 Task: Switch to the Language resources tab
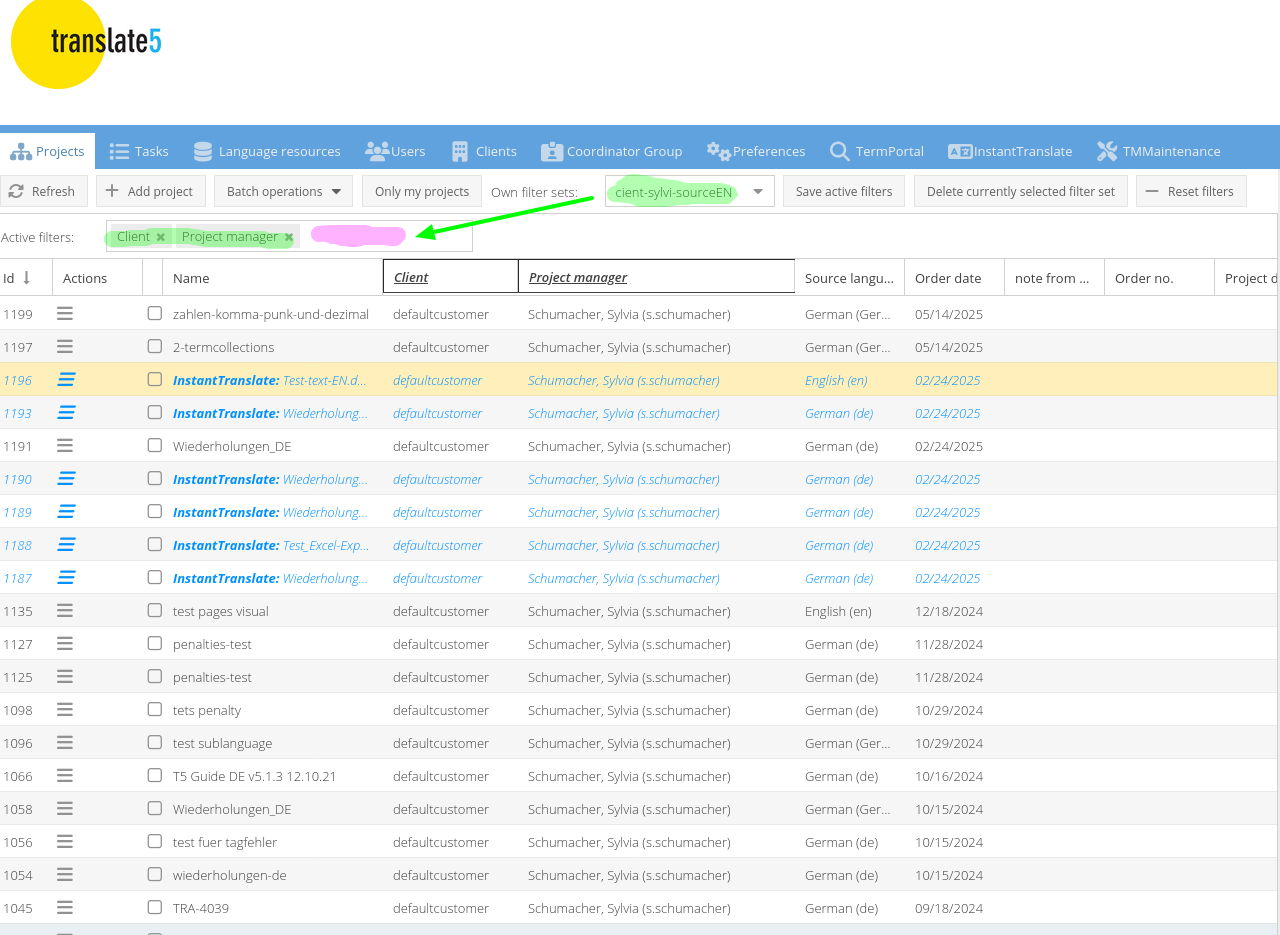click(x=267, y=151)
